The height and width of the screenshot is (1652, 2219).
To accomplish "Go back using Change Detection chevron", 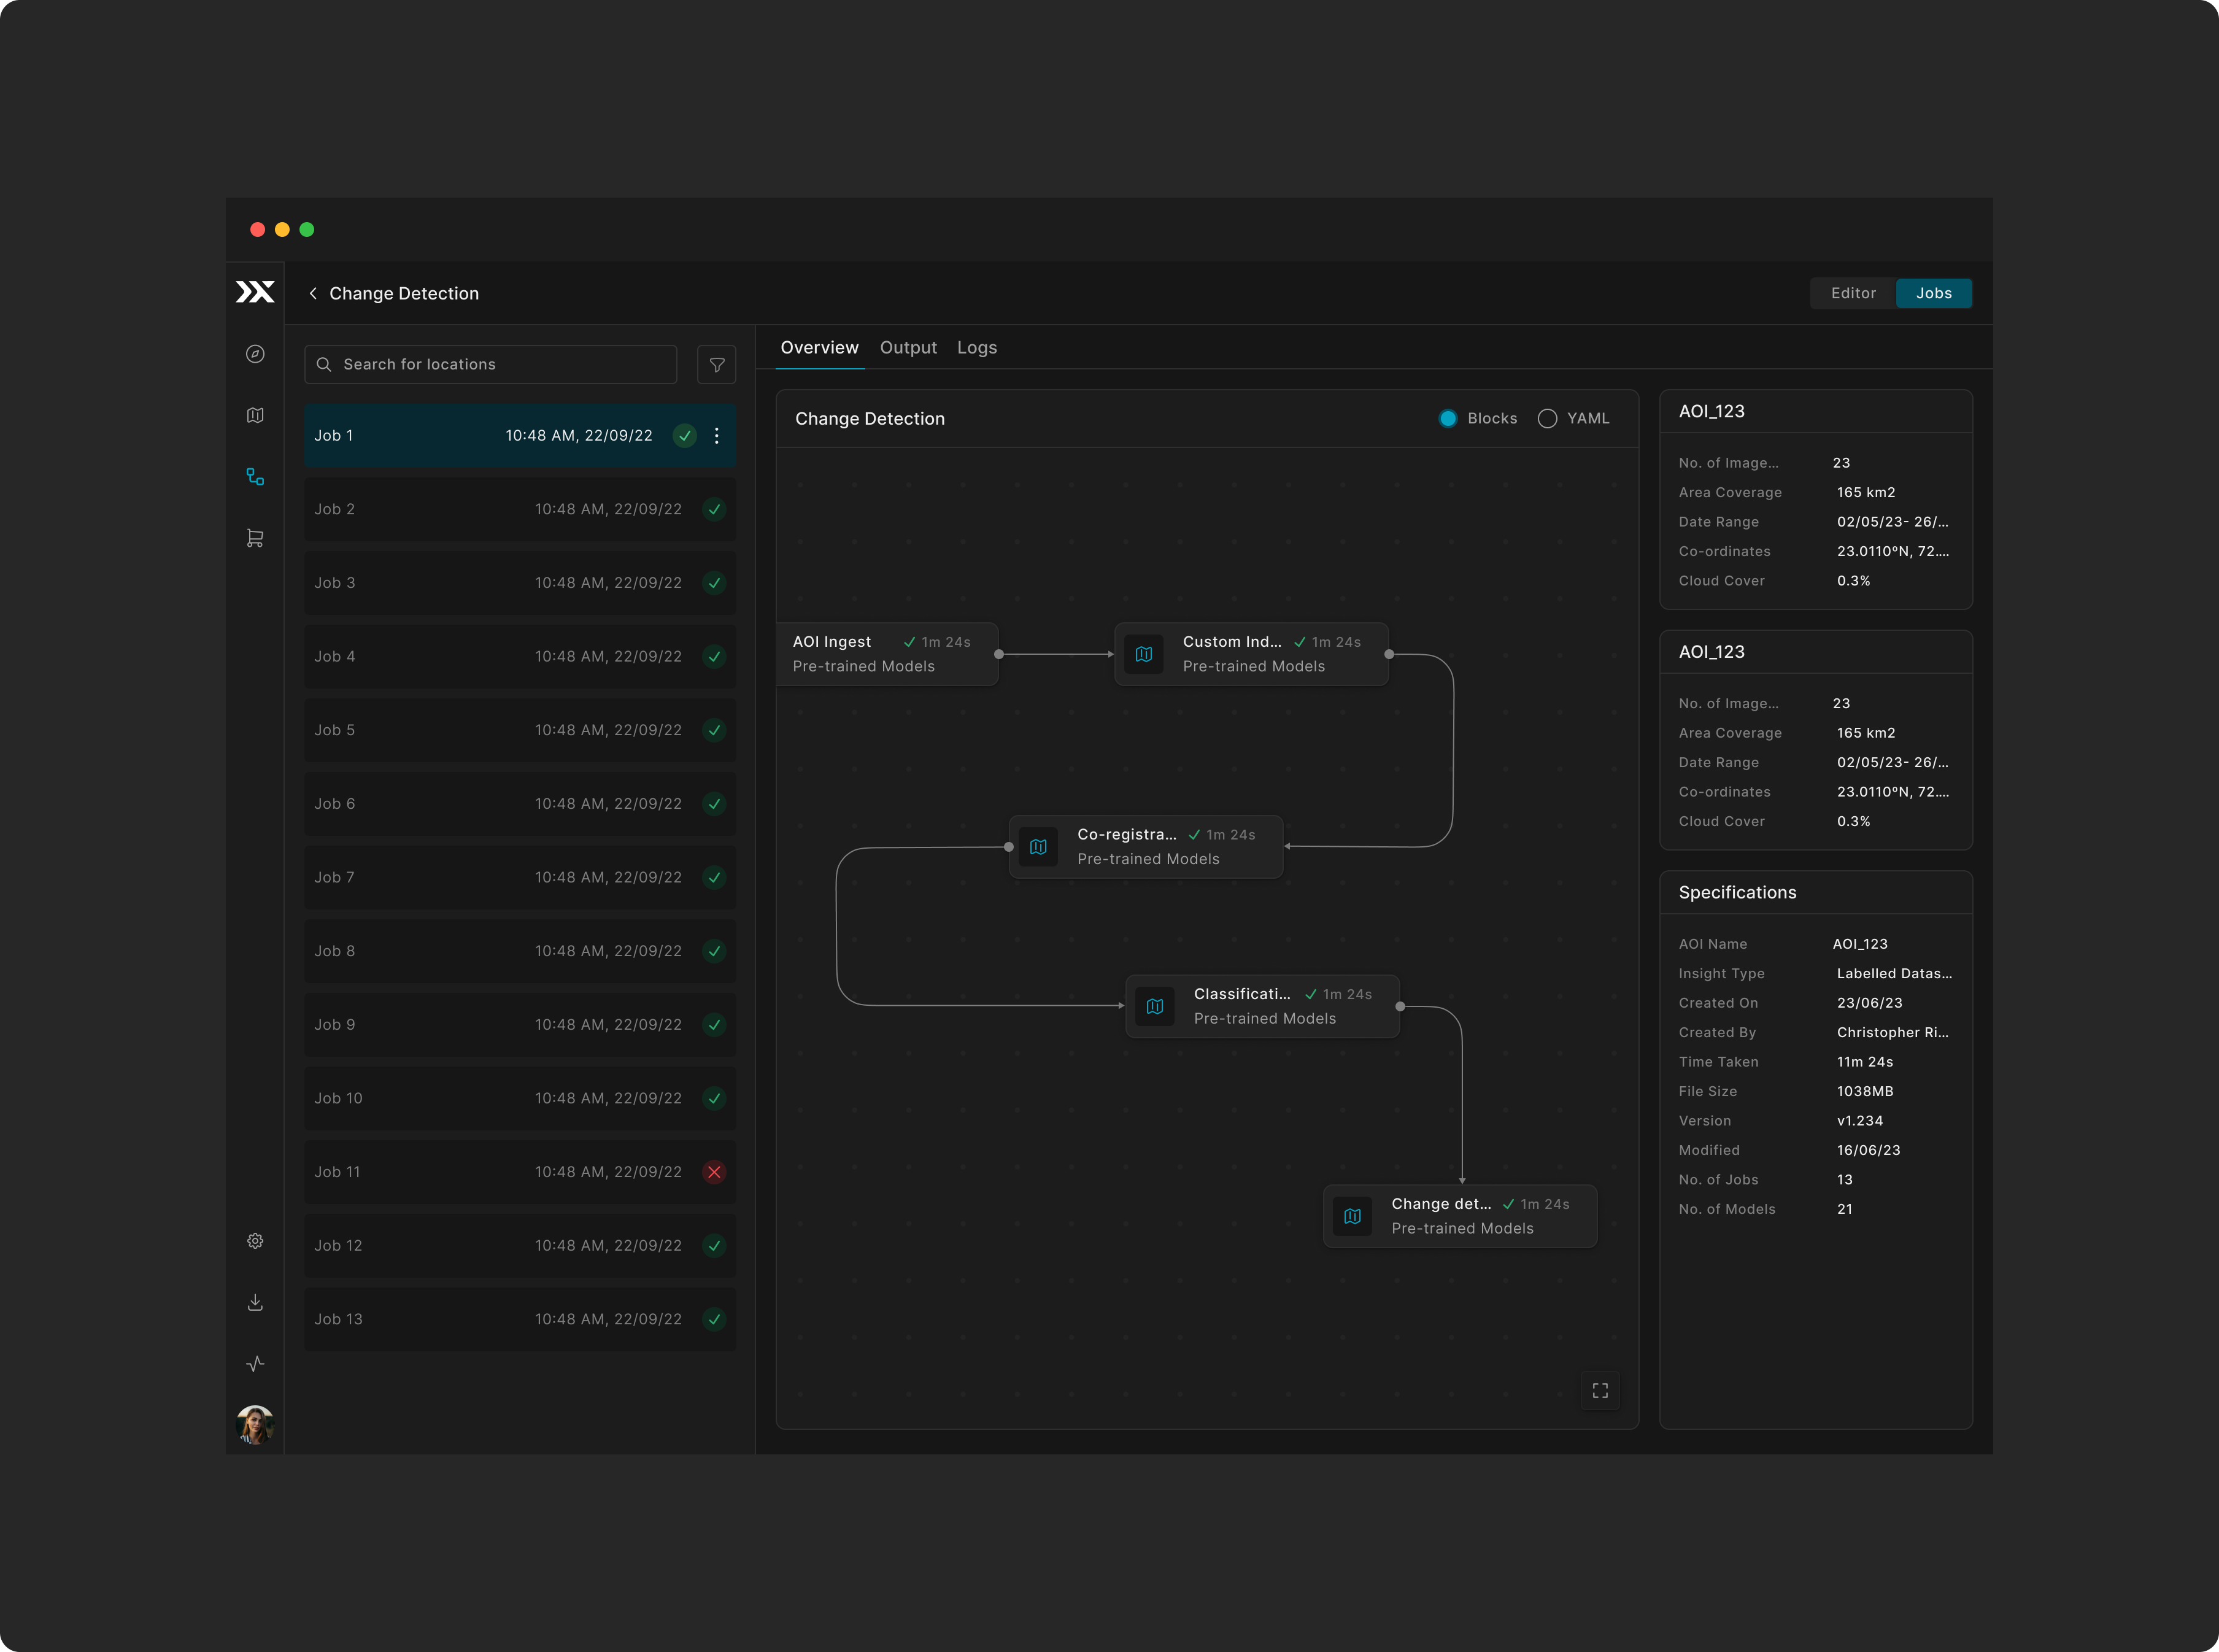I will [313, 293].
